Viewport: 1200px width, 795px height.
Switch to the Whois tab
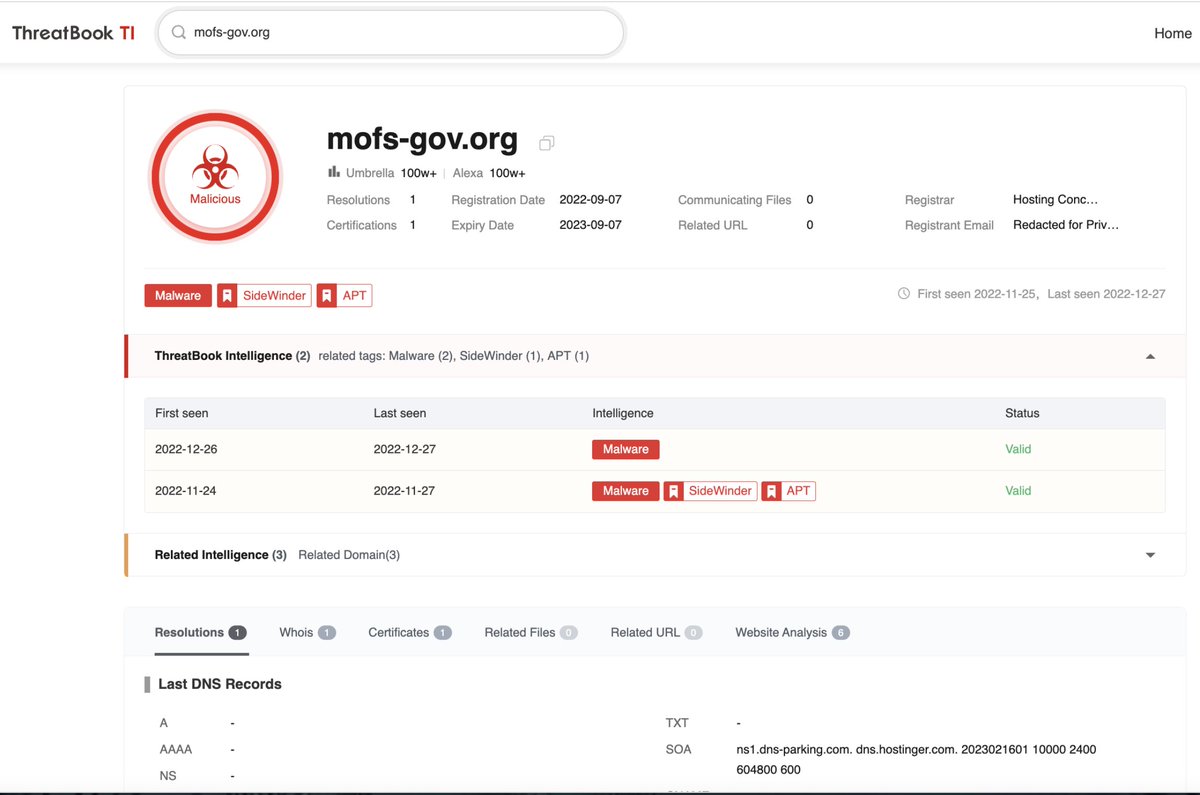tap(295, 632)
